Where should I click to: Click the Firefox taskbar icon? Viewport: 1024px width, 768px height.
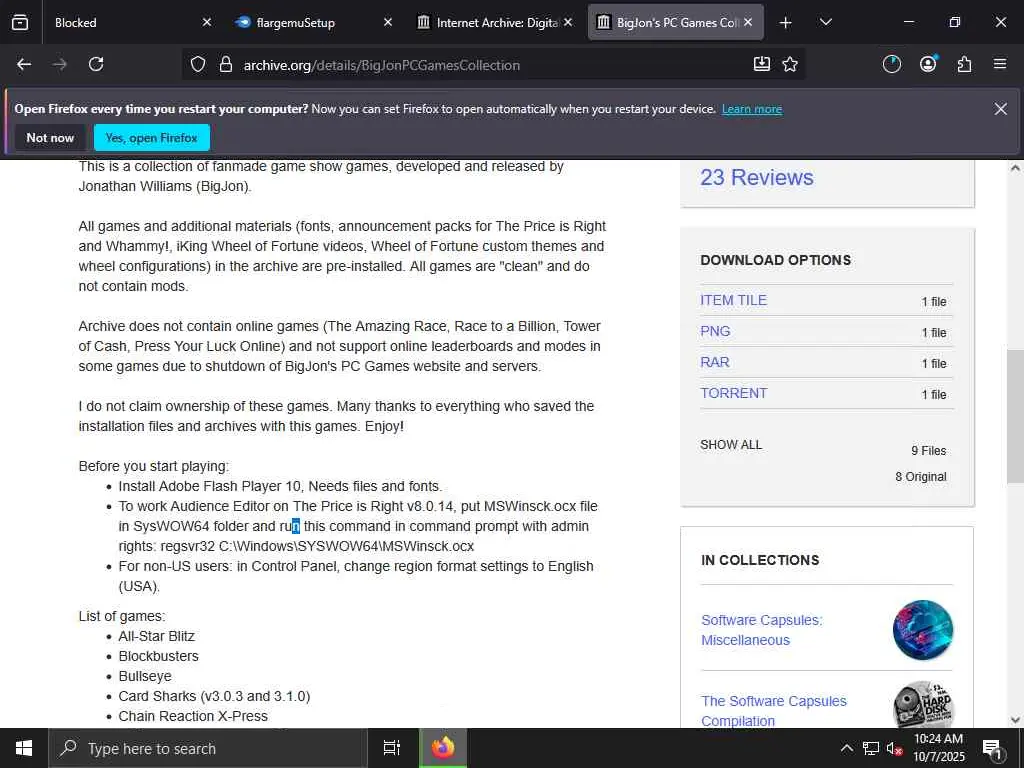[443, 748]
